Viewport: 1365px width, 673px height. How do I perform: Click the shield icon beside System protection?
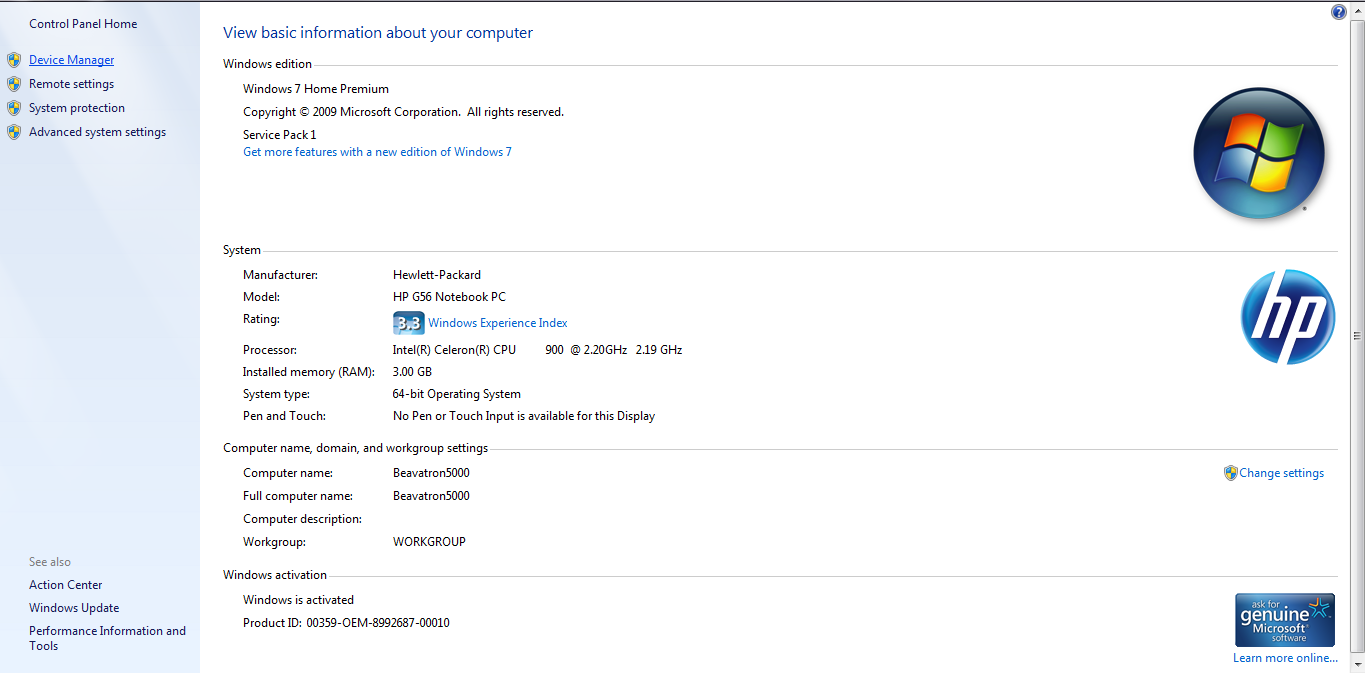pyautogui.click(x=14, y=108)
